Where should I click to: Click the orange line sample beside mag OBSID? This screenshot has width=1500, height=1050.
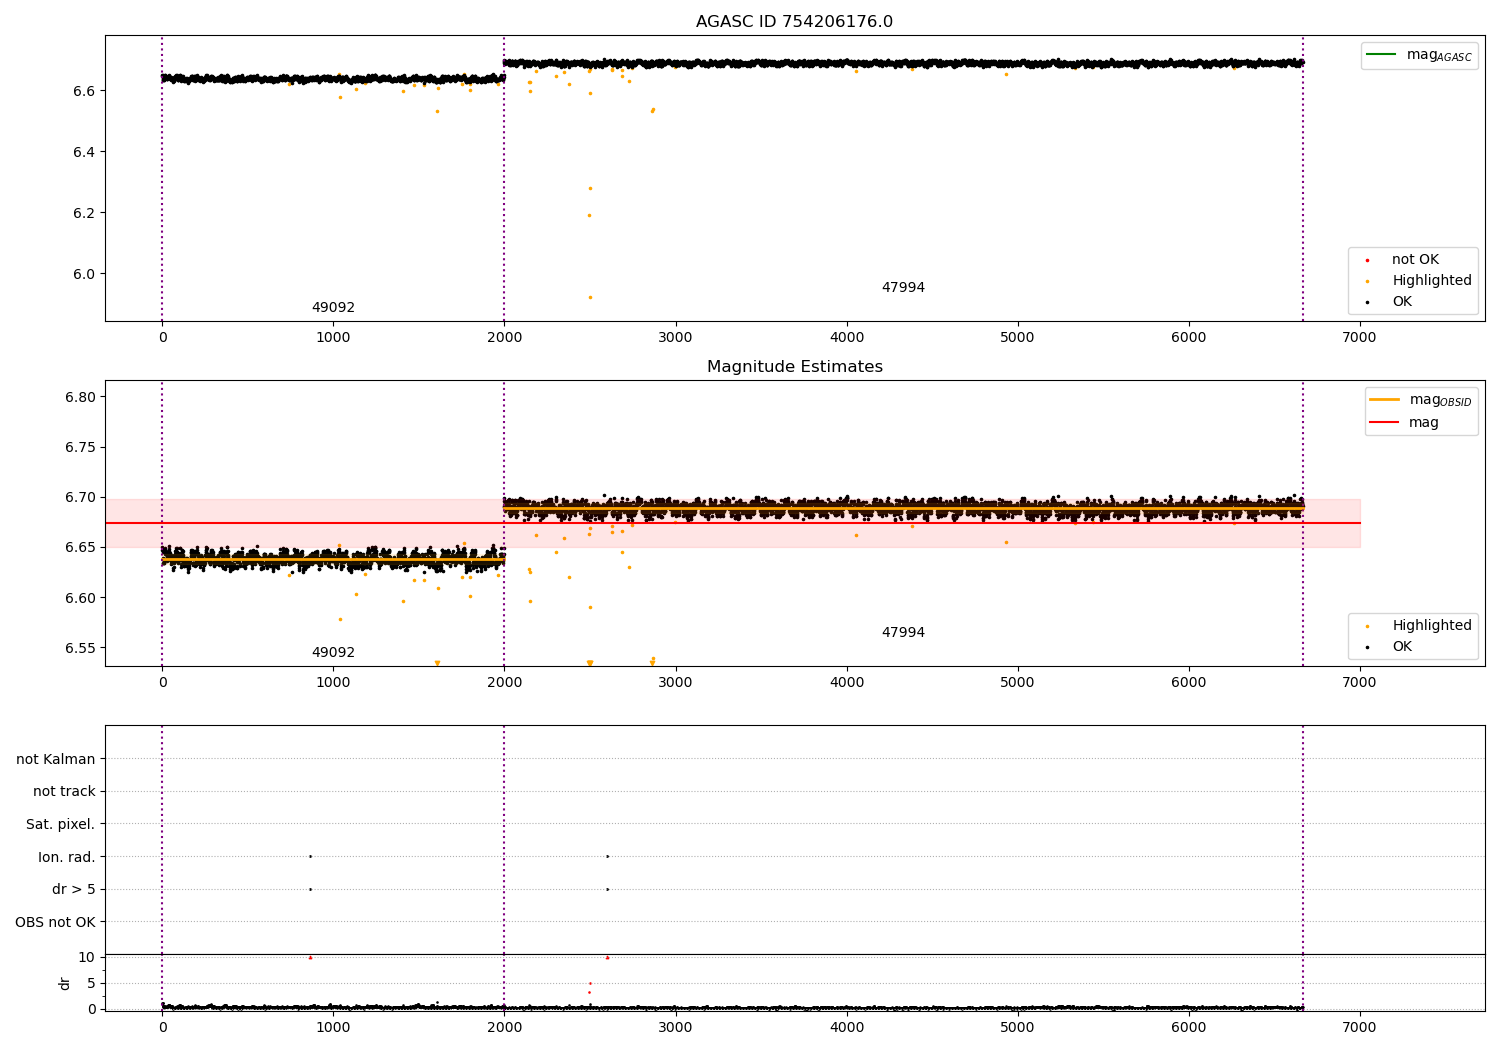pos(1384,400)
